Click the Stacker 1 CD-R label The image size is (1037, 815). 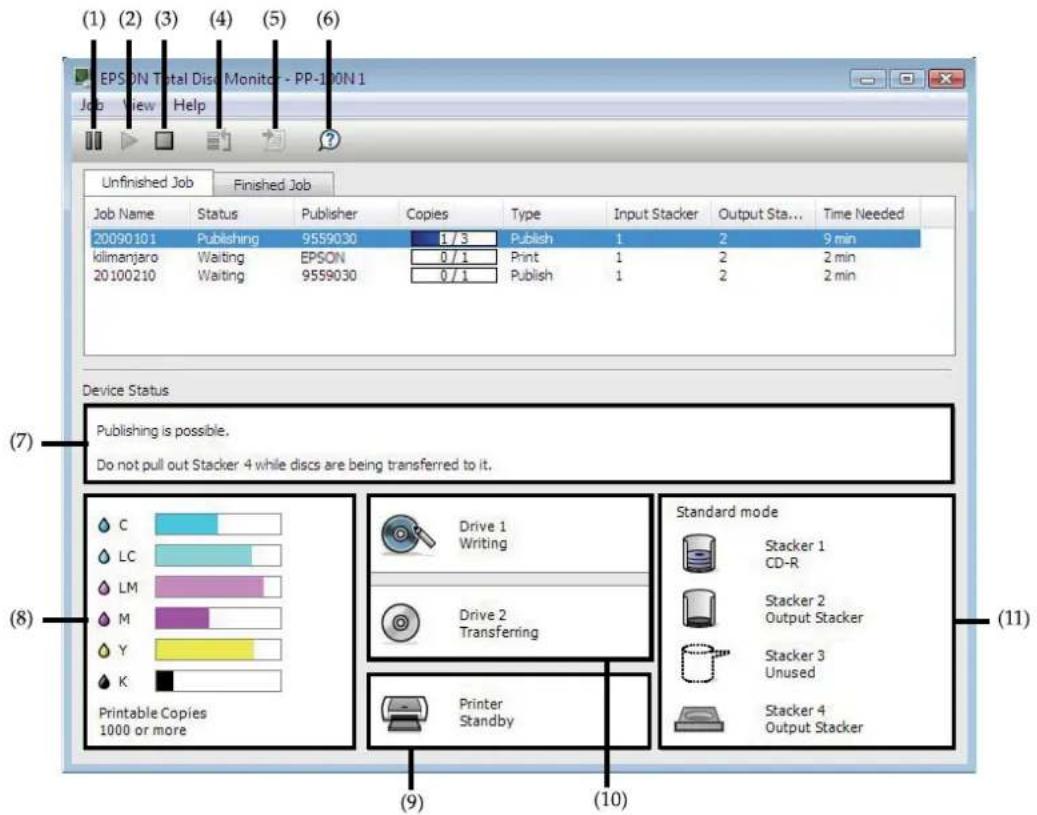pyautogui.click(x=794, y=554)
